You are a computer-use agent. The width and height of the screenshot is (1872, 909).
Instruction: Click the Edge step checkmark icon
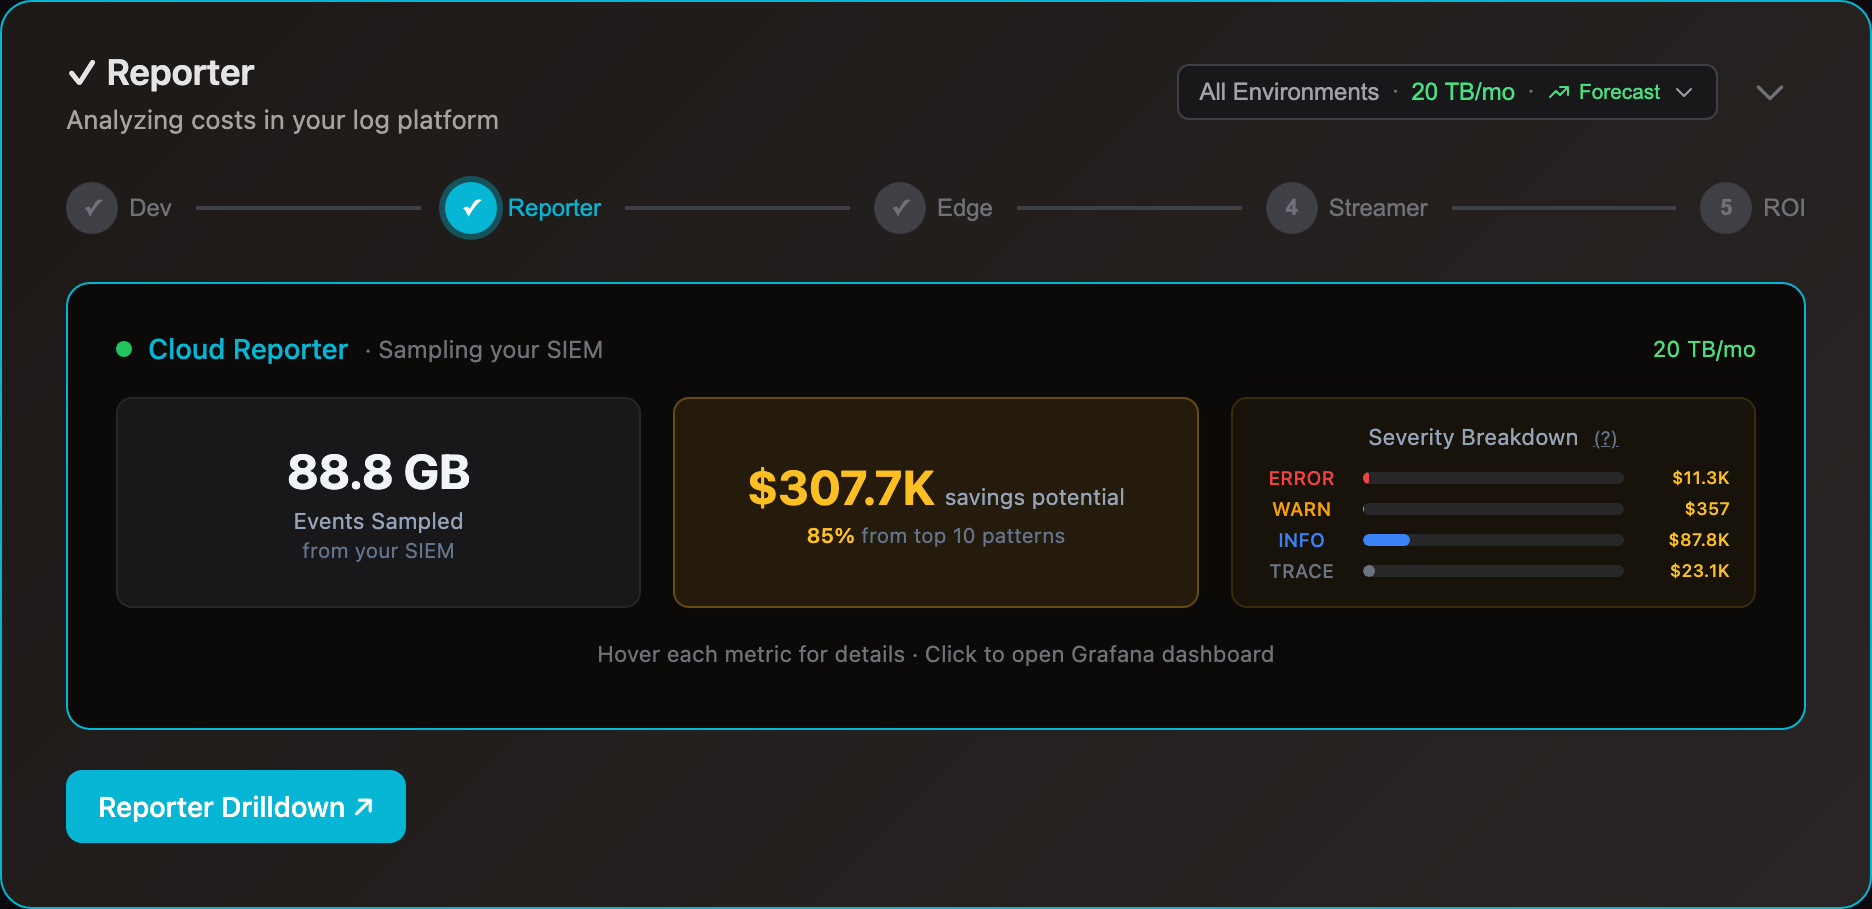(899, 208)
